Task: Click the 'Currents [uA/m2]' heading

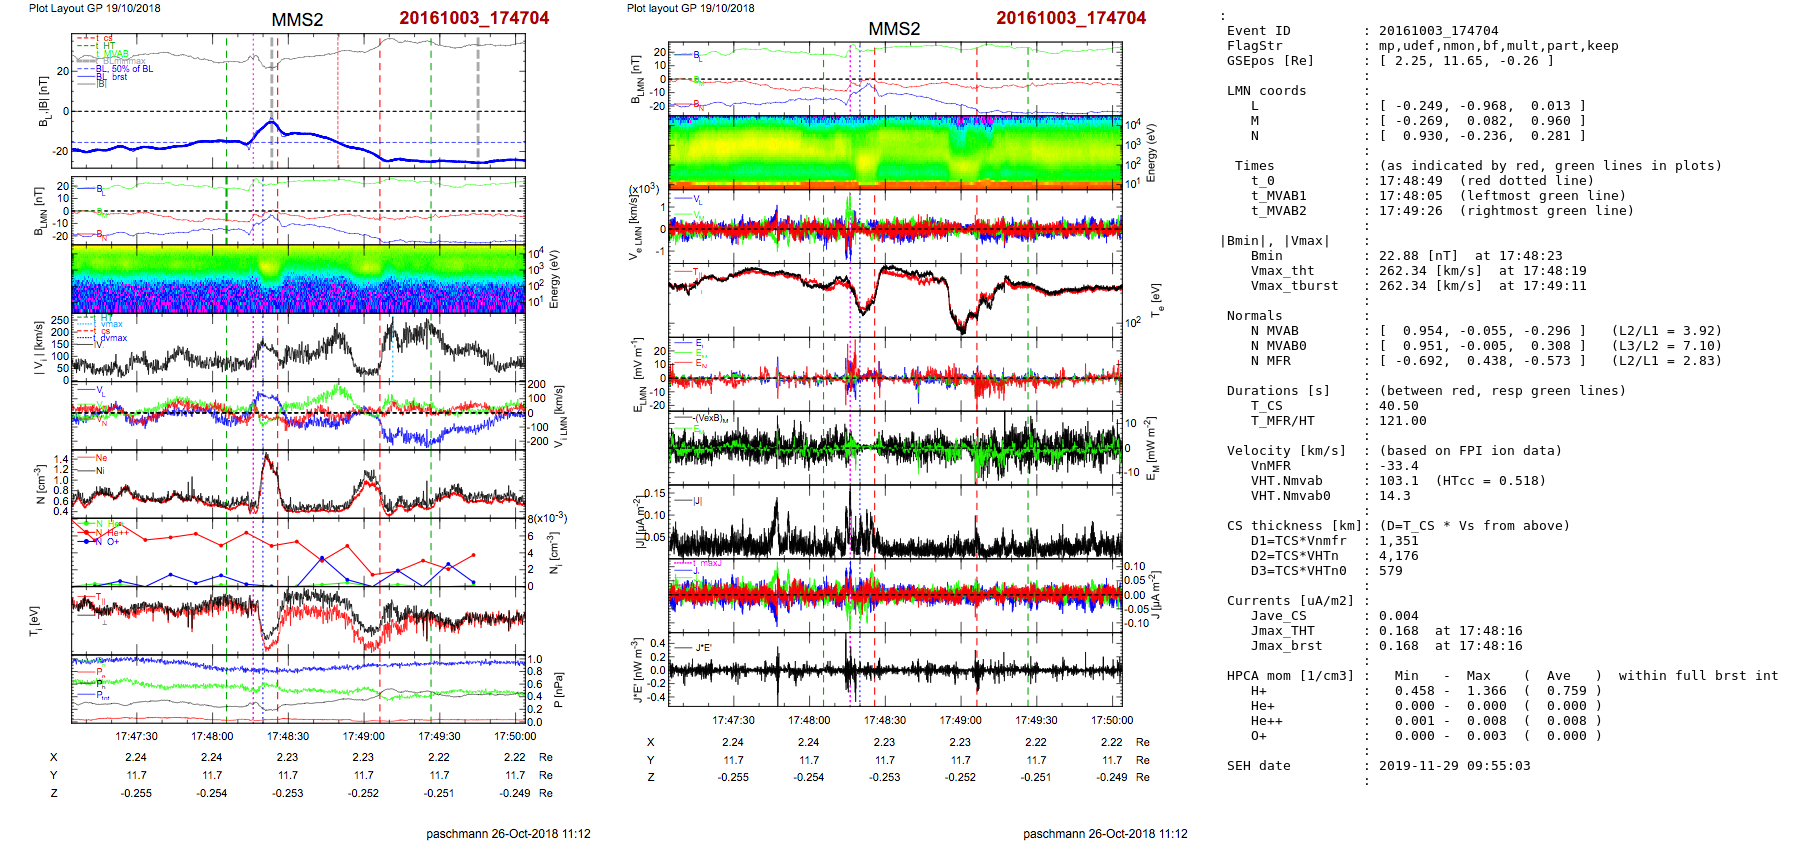Action: pyautogui.click(x=1290, y=601)
